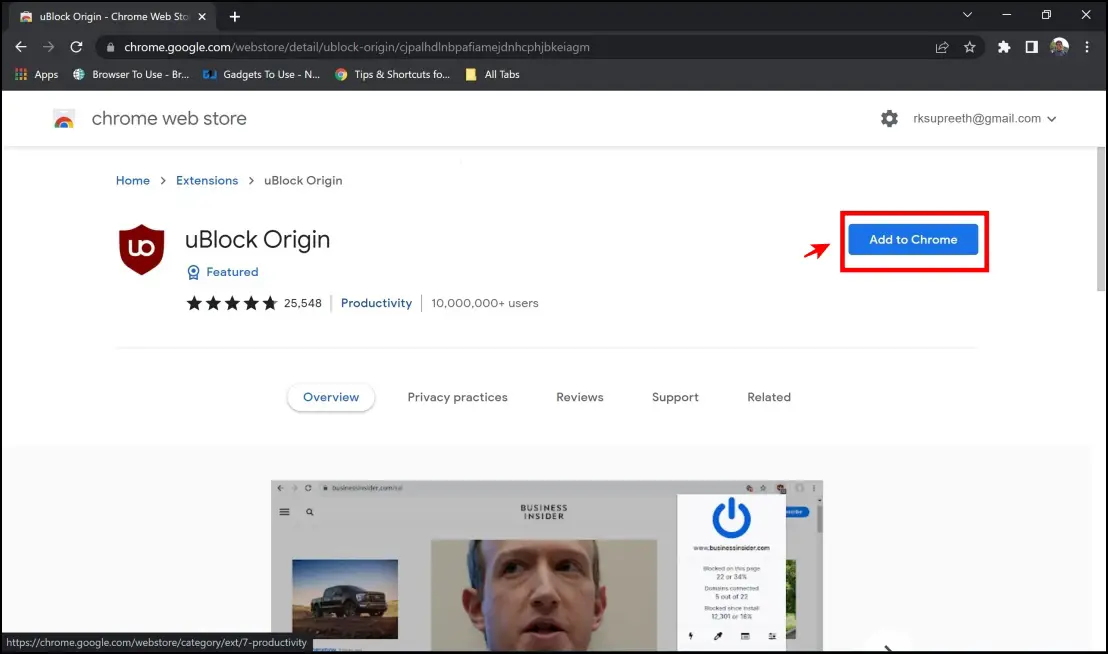Image resolution: width=1108 pixels, height=654 pixels.
Task: Click the browser forward arrow
Action: click(48, 47)
